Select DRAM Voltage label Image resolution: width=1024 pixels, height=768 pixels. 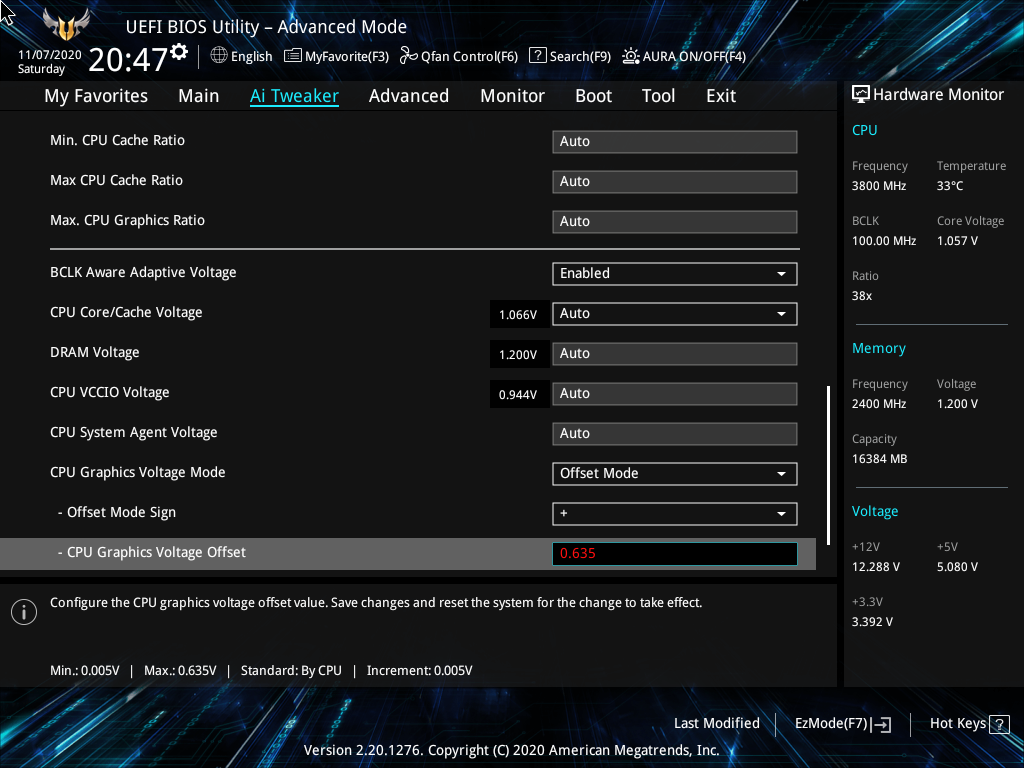pyautogui.click(x=95, y=352)
